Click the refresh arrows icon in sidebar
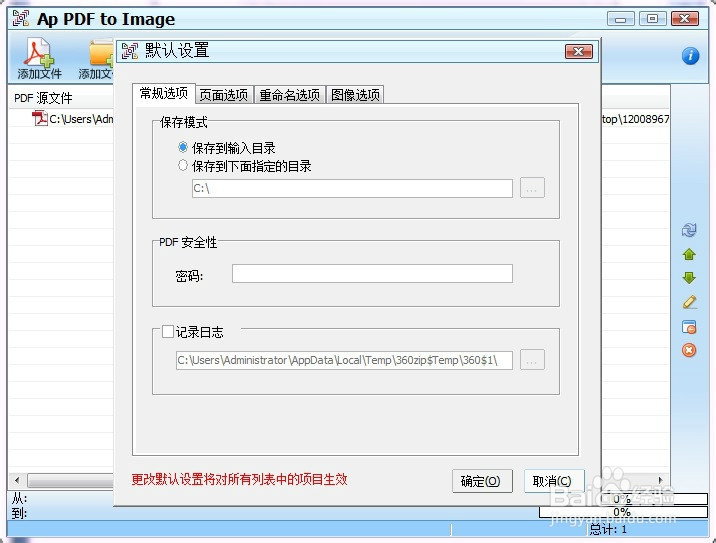 click(689, 230)
